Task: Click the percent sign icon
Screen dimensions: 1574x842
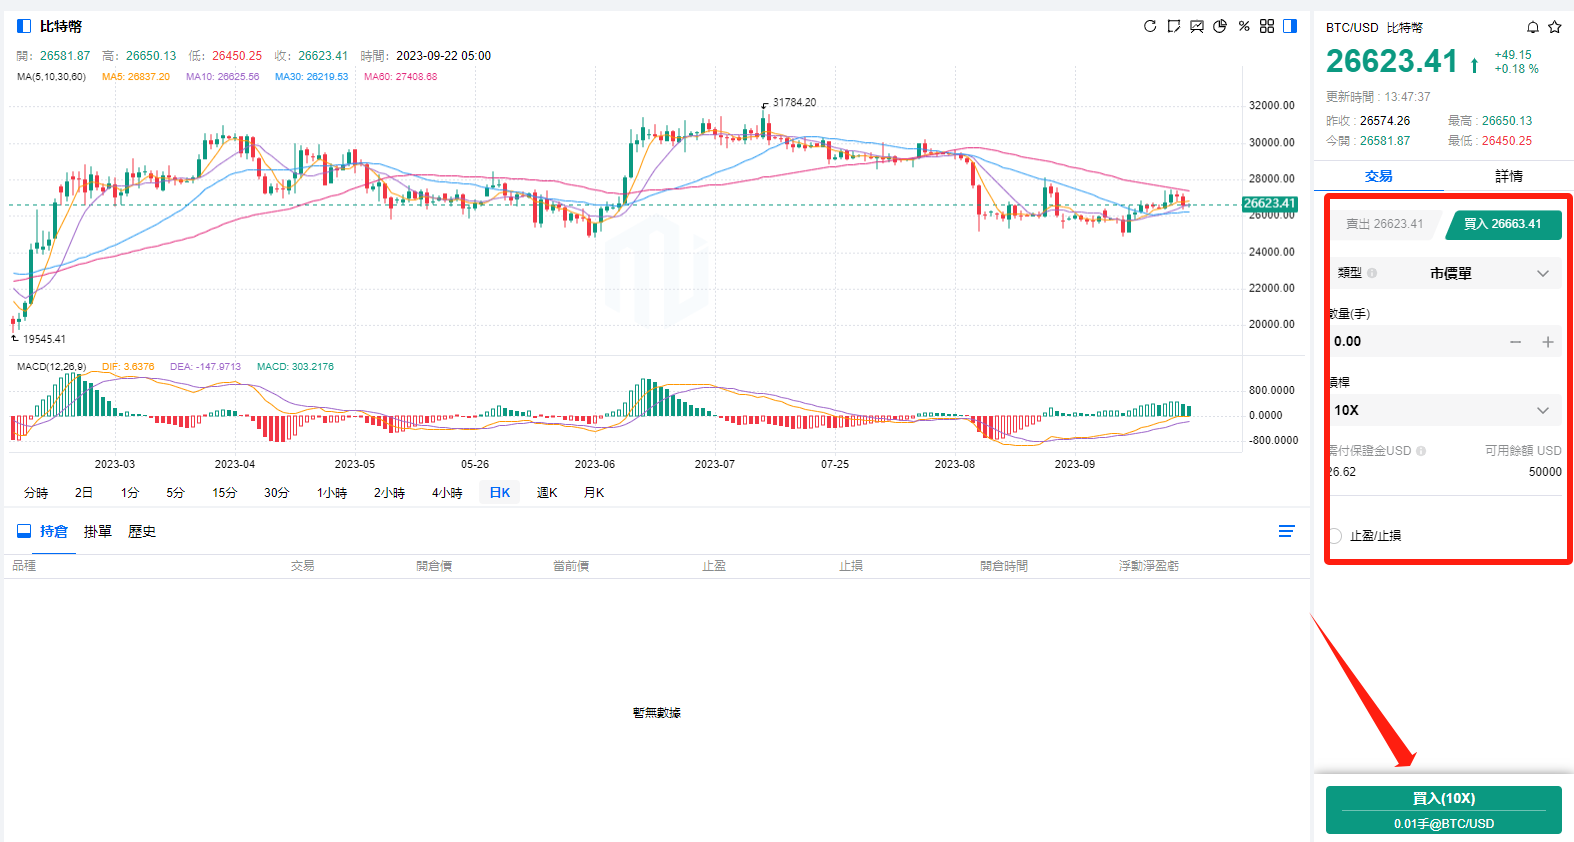Action: coord(1244,26)
